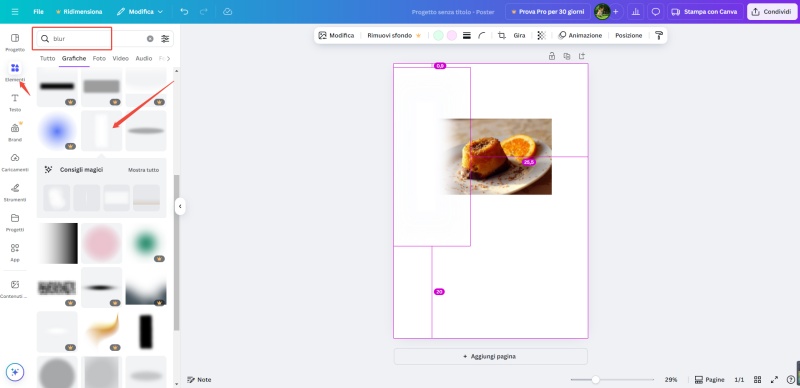
Task: Check cloud save status icon
Action: 228,11
